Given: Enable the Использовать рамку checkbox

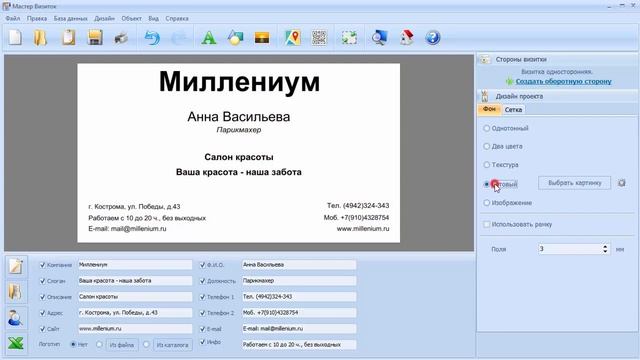Looking at the screenshot, I should pyautogui.click(x=487, y=224).
